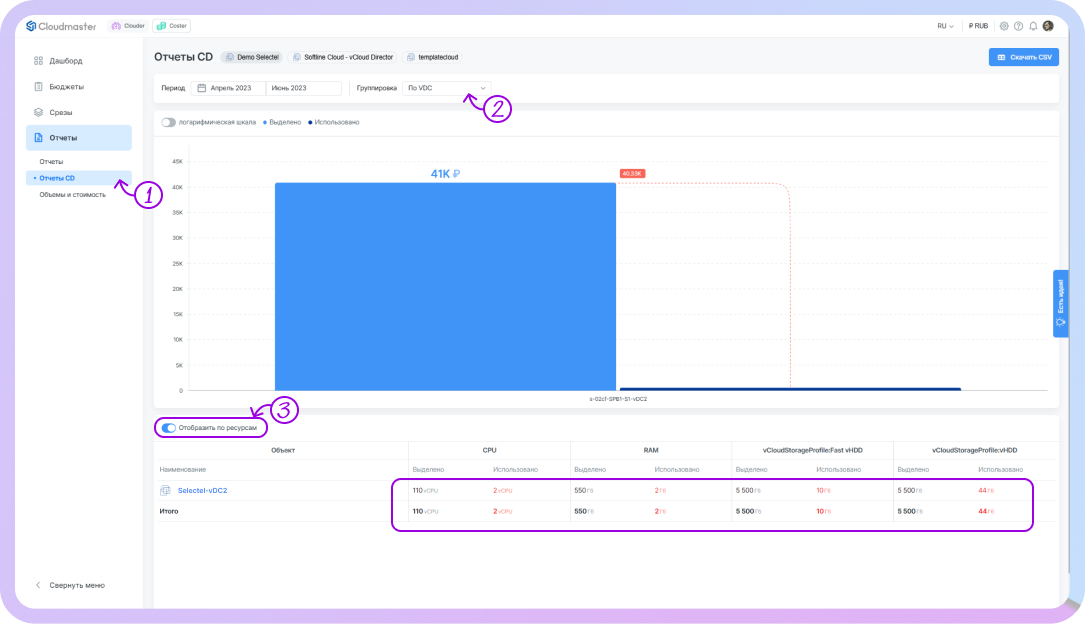The image size is (1085, 624).
Task: Toggle the Demo Selectel account filter
Action: pos(252,57)
